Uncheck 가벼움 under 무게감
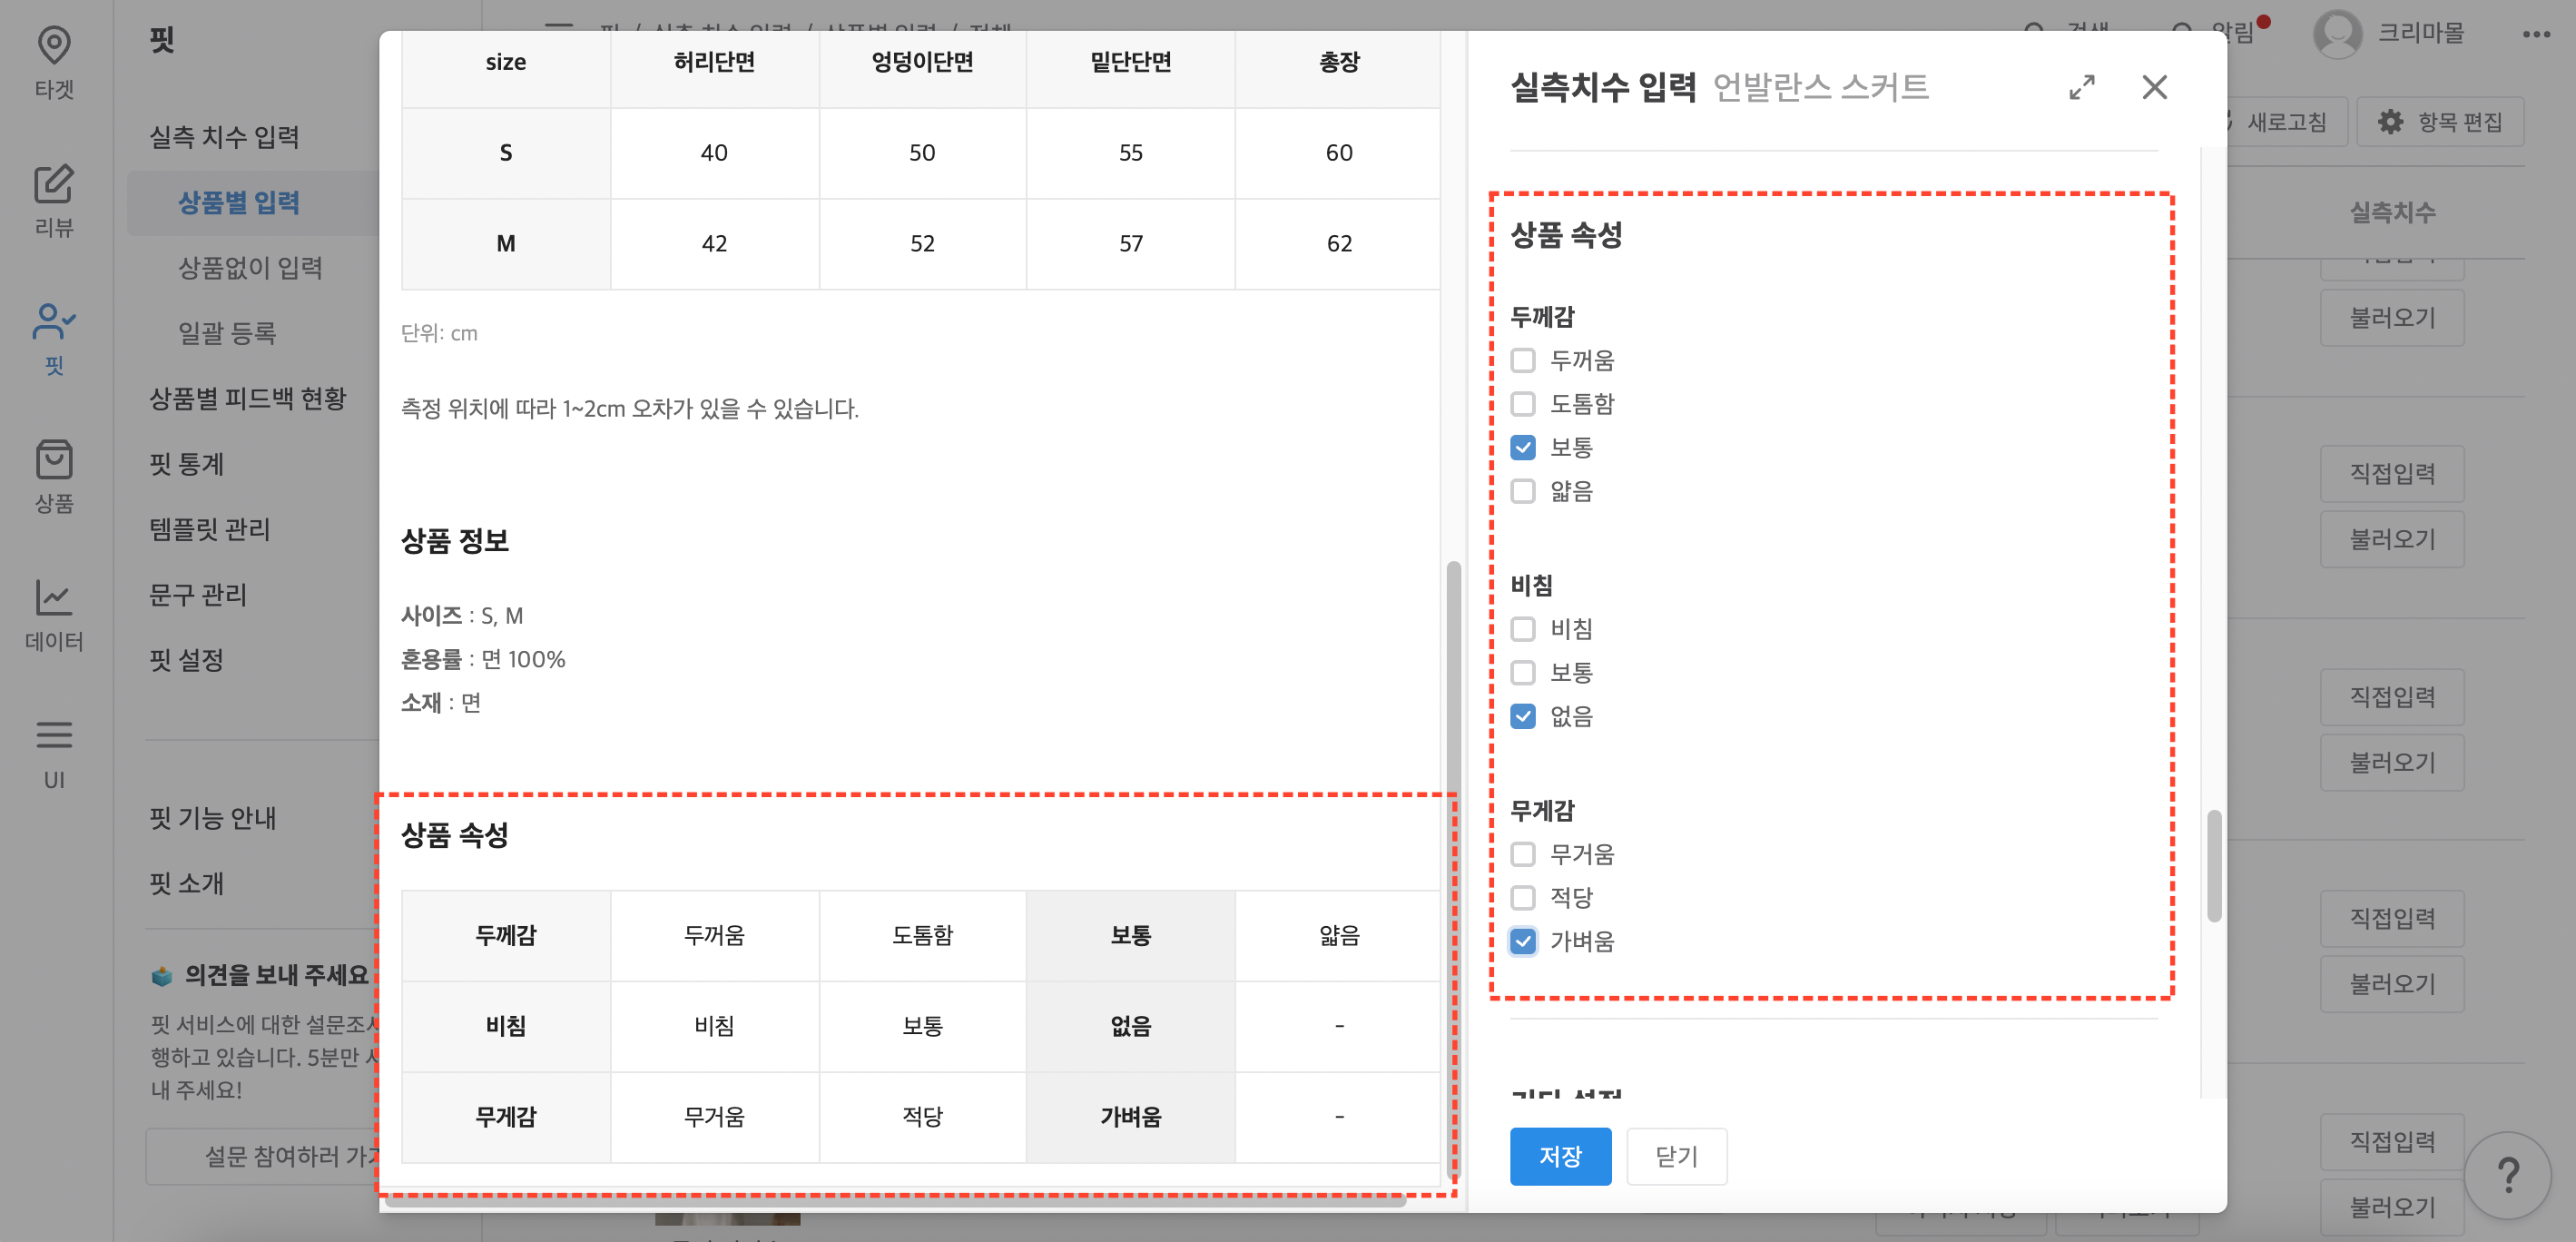The image size is (2576, 1242). pyautogui.click(x=1523, y=941)
